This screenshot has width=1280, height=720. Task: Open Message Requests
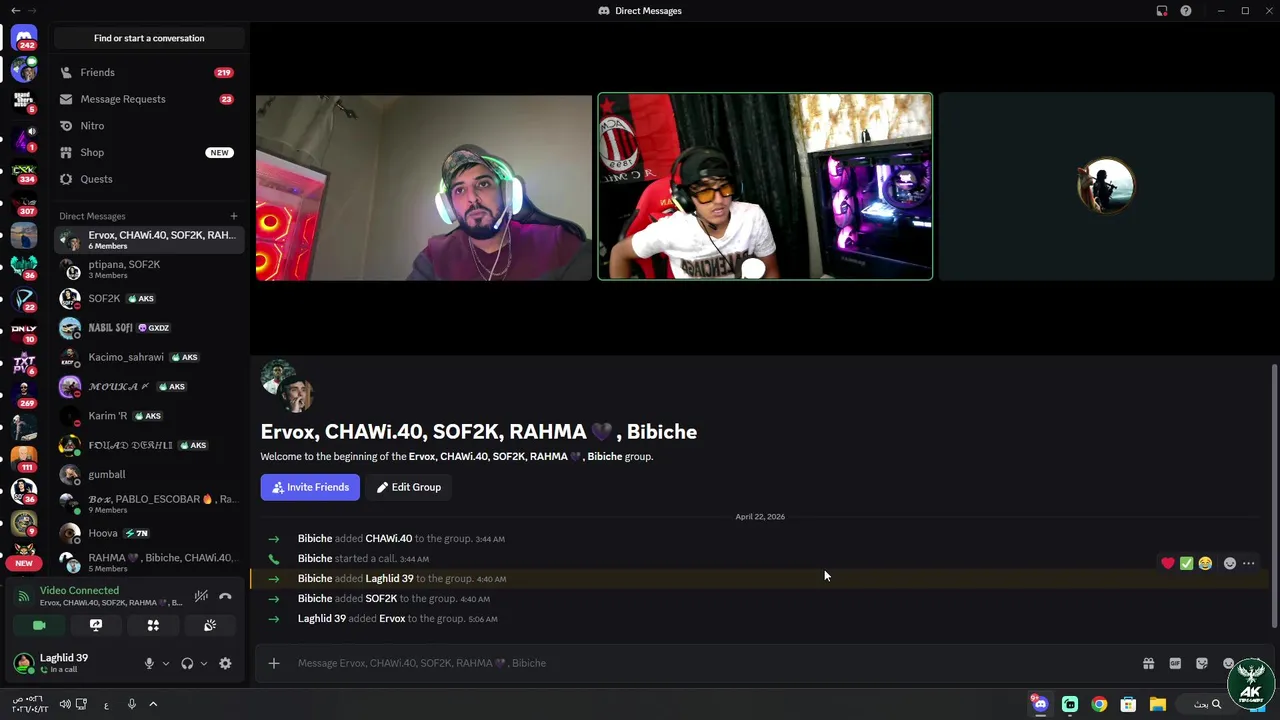click(x=149, y=99)
